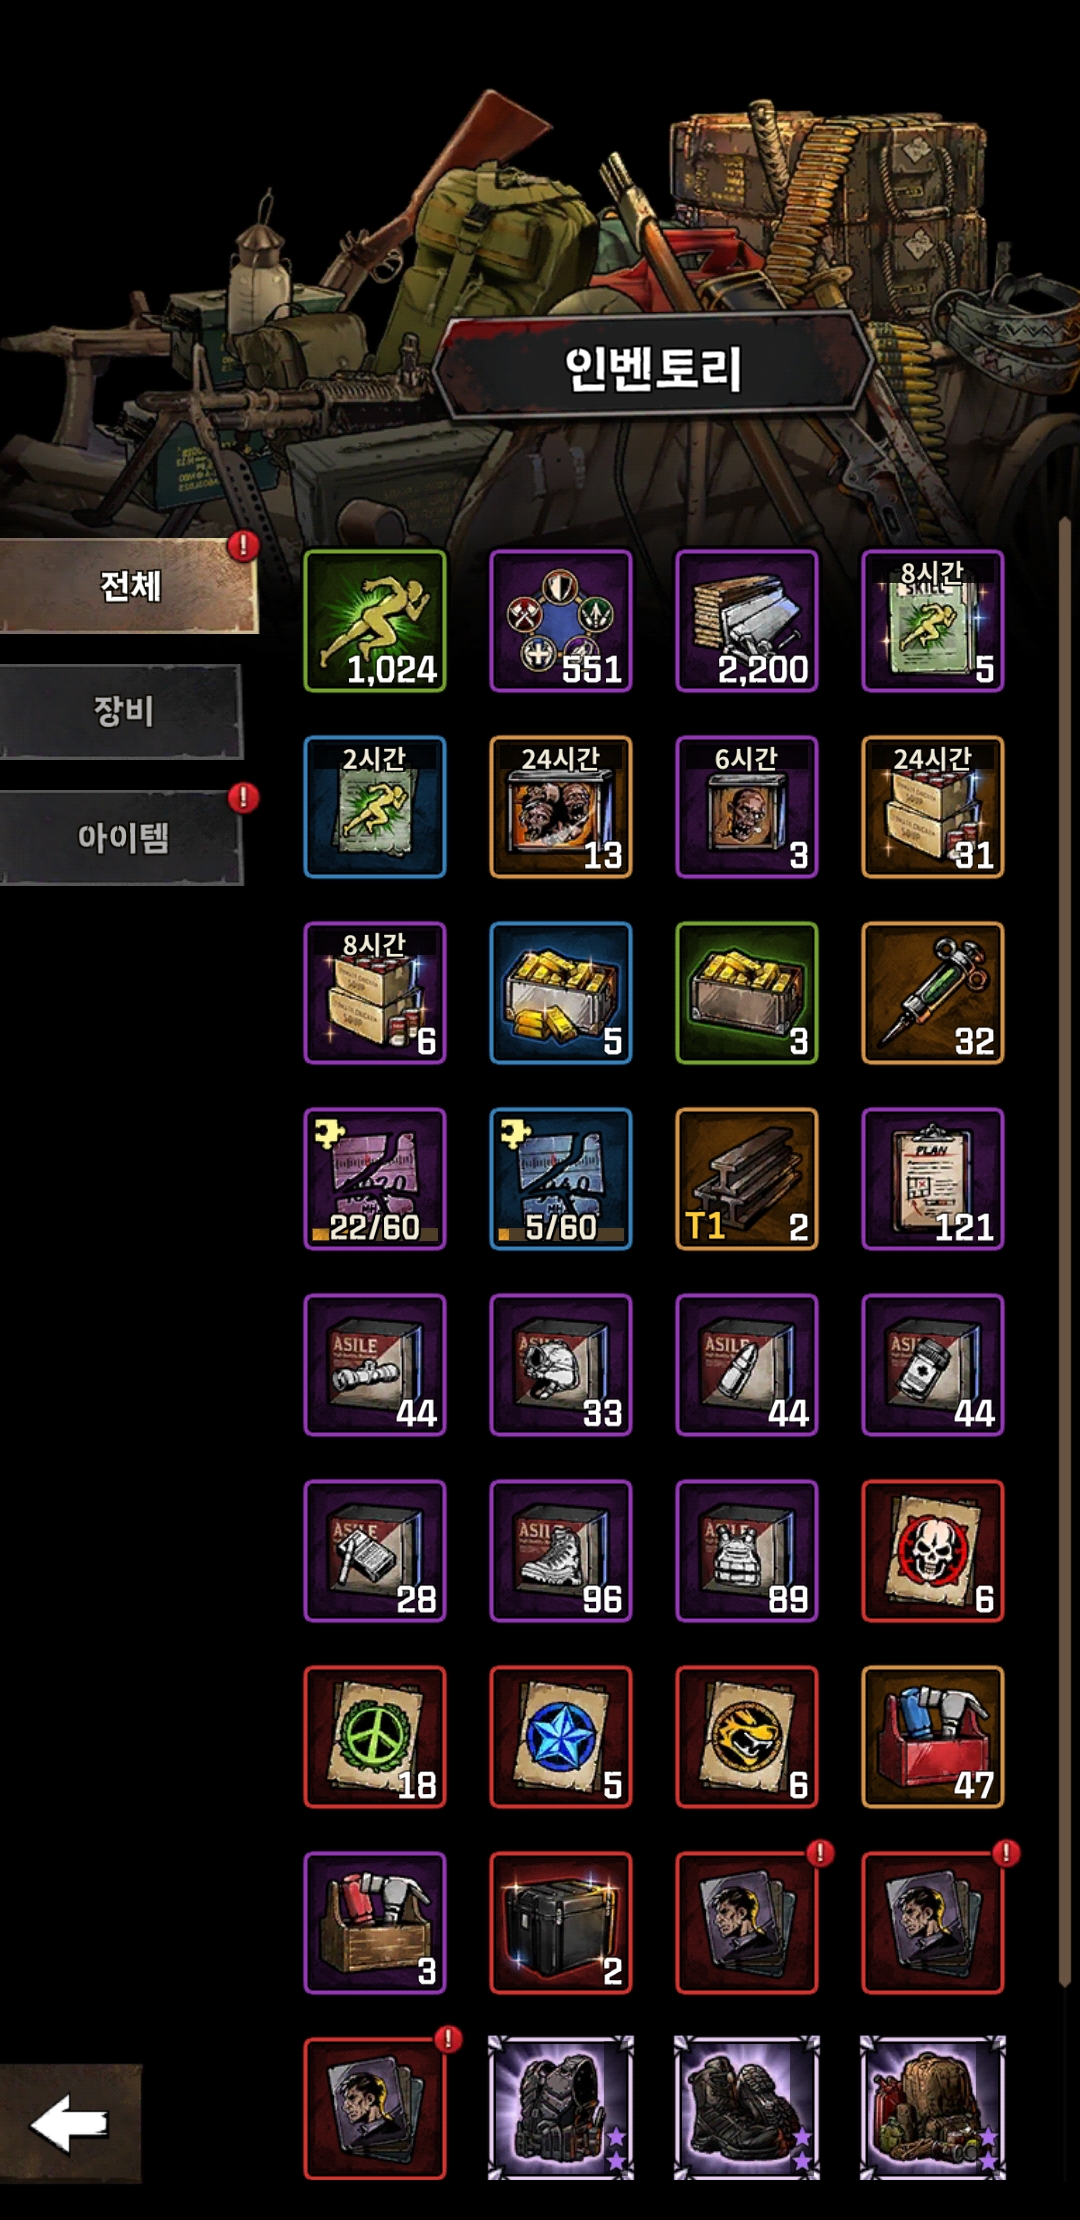Viewport: 1080px width, 2220px height.
Task: Go back using the white arrow button
Action: point(70,2122)
